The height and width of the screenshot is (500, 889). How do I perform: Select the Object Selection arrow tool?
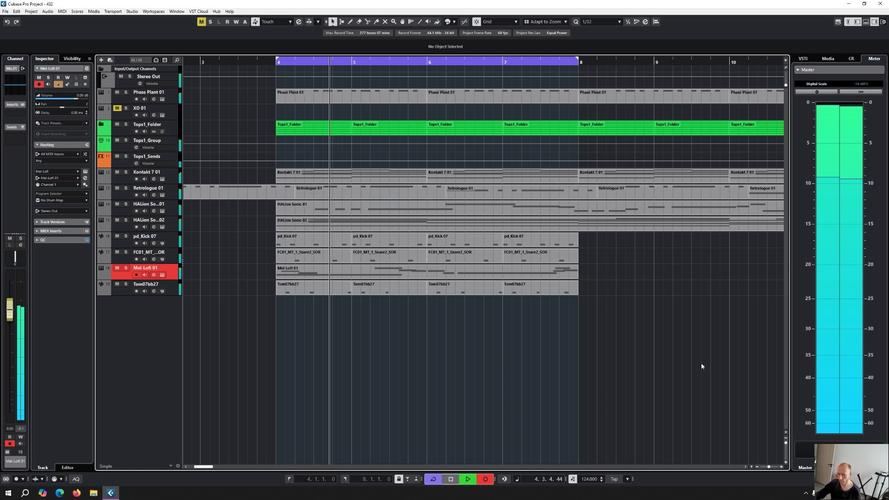[332, 21]
